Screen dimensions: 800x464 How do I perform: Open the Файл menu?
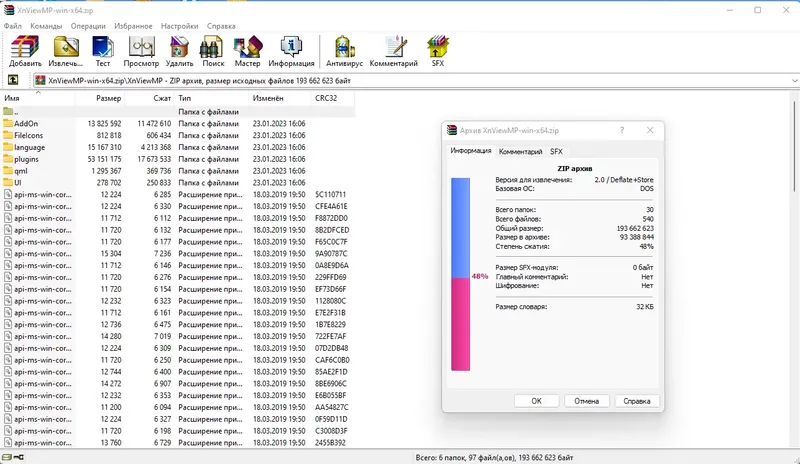tap(13, 26)
